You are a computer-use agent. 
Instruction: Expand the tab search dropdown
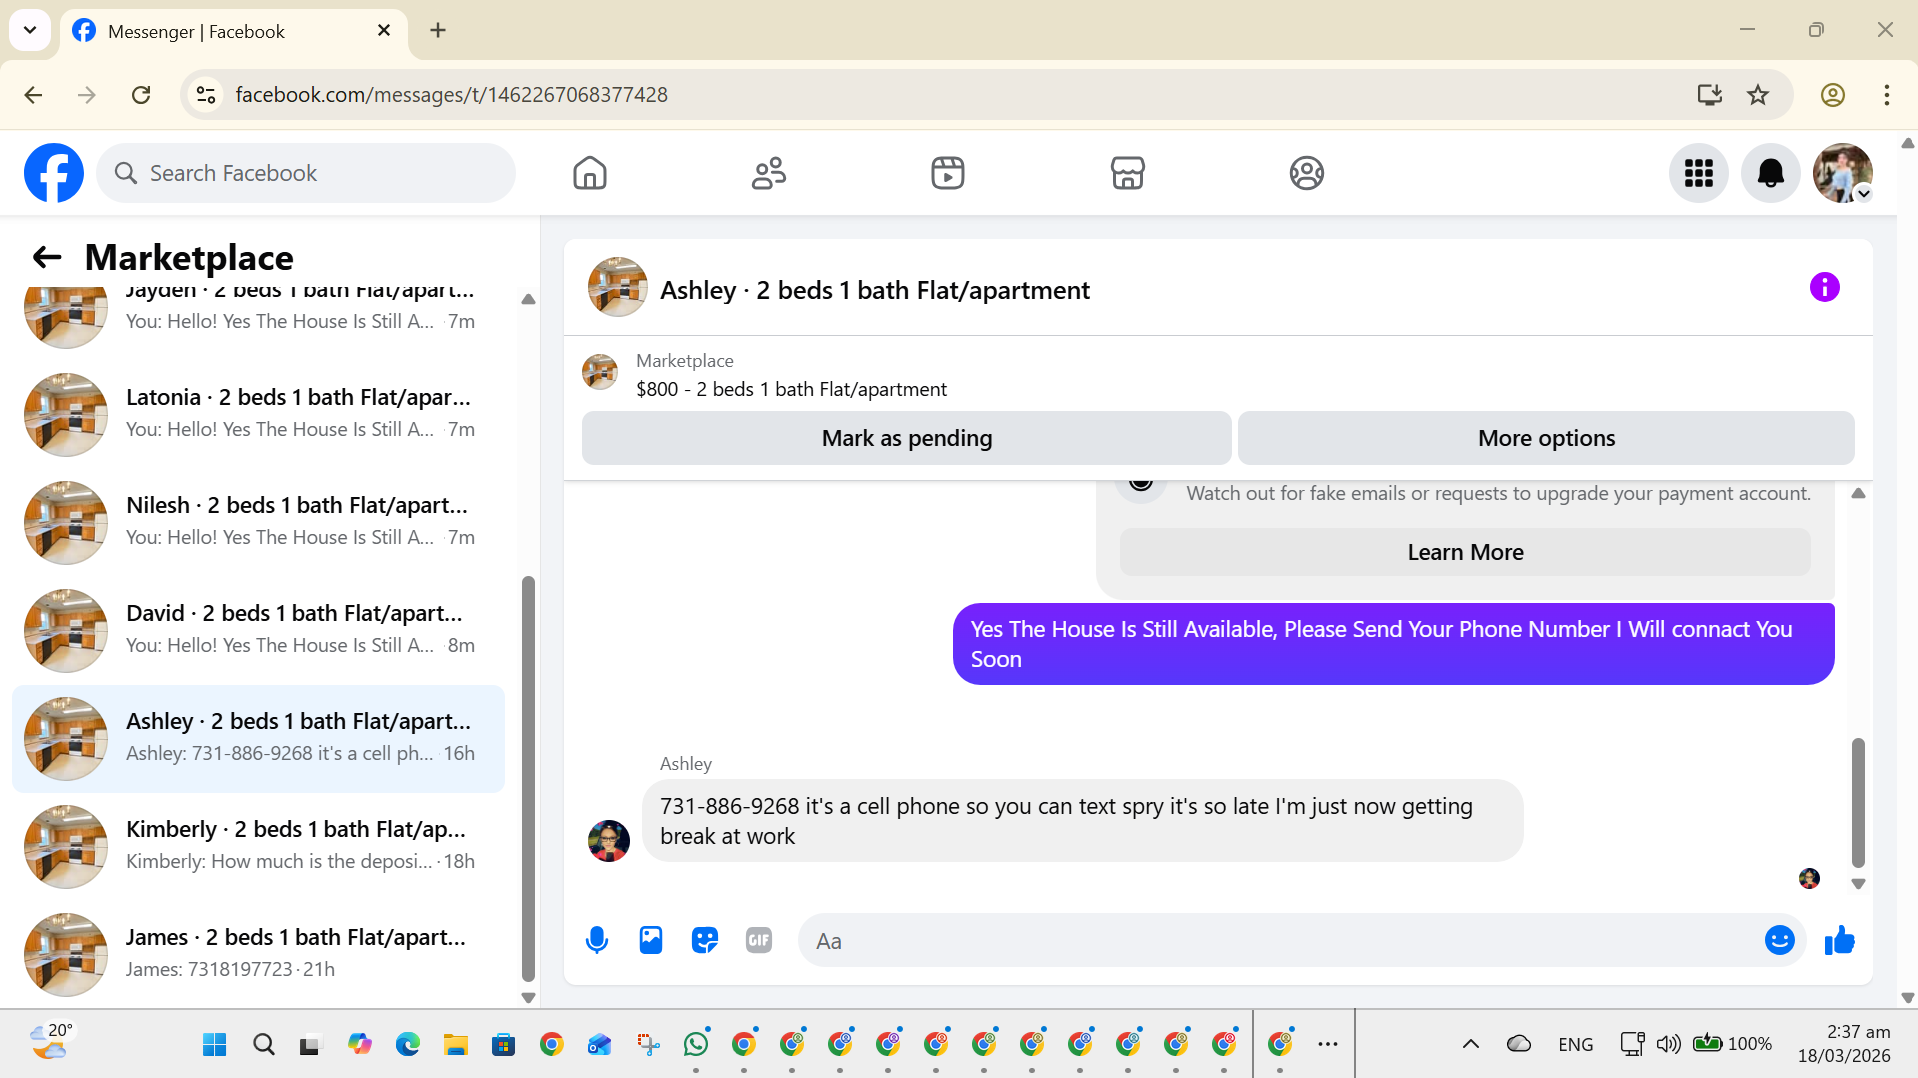(x=30, y=30)
